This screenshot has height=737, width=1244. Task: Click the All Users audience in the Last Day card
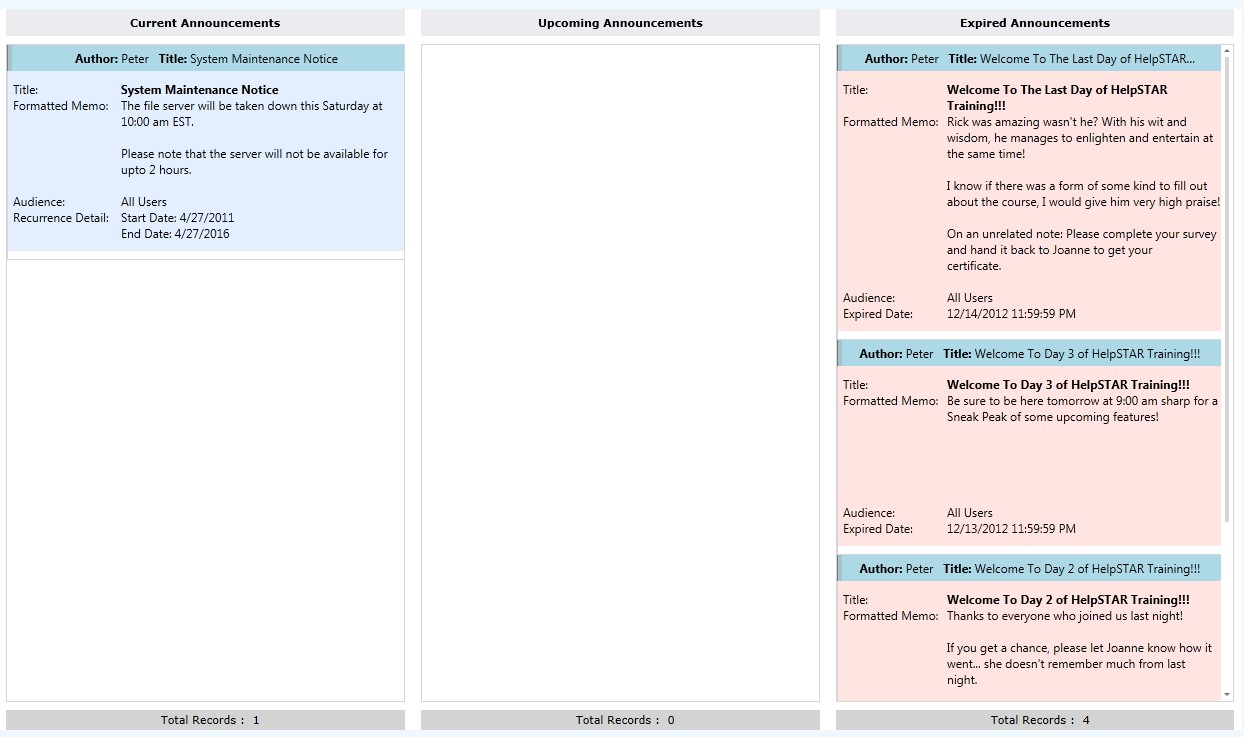point(970,298)
